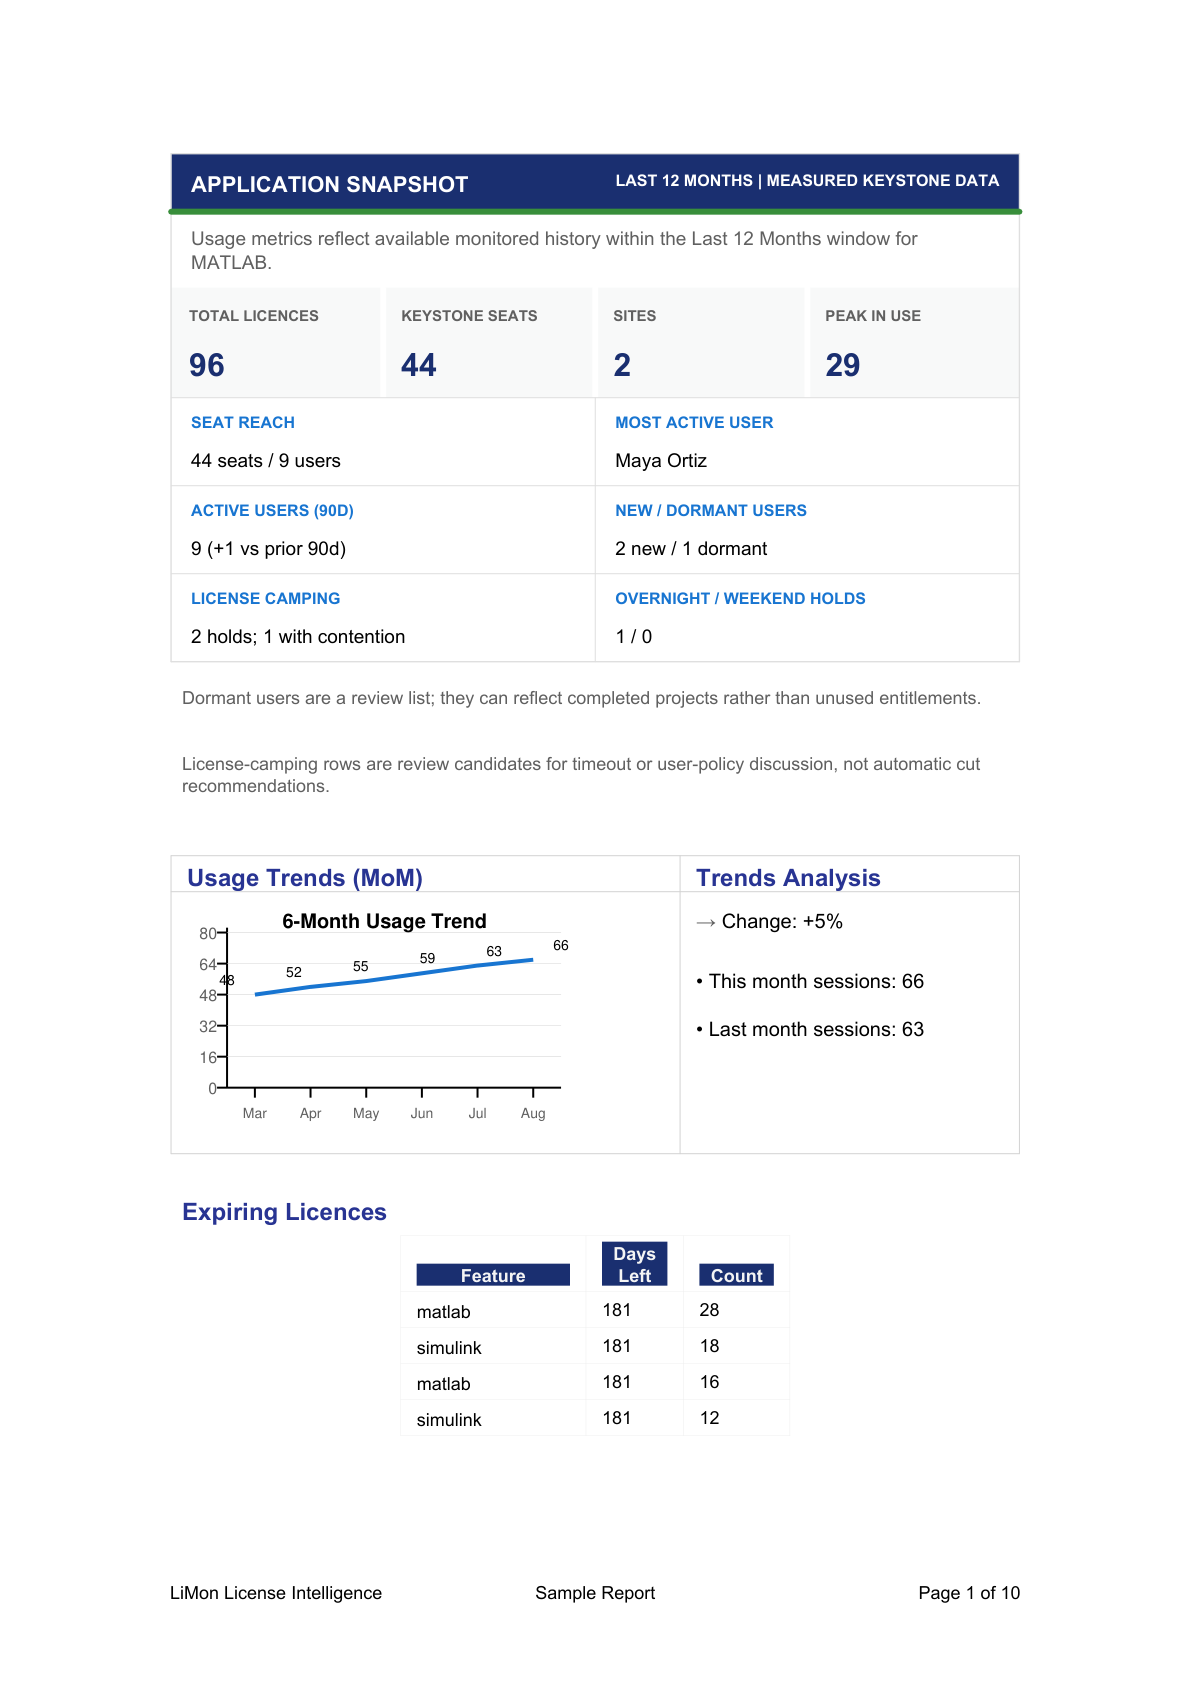Click the chart data label 55

pyautogui.click(x=361, y=966)
